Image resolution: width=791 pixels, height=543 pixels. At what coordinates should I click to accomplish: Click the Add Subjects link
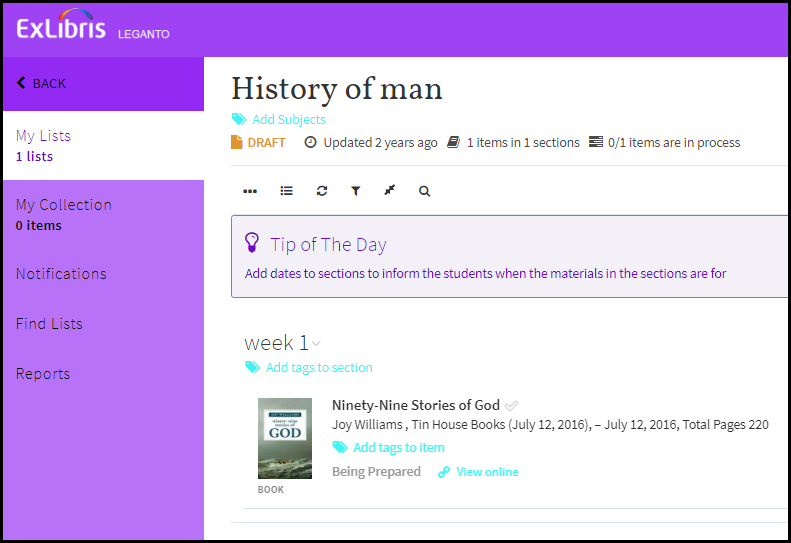[288, 120]
